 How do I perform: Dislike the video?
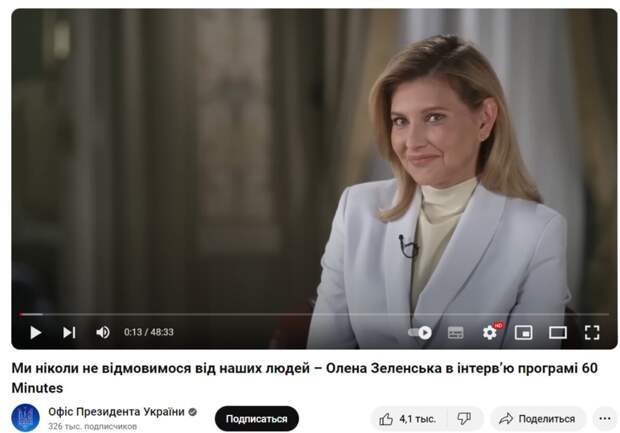pyautogui.click(x=465, y=419)
